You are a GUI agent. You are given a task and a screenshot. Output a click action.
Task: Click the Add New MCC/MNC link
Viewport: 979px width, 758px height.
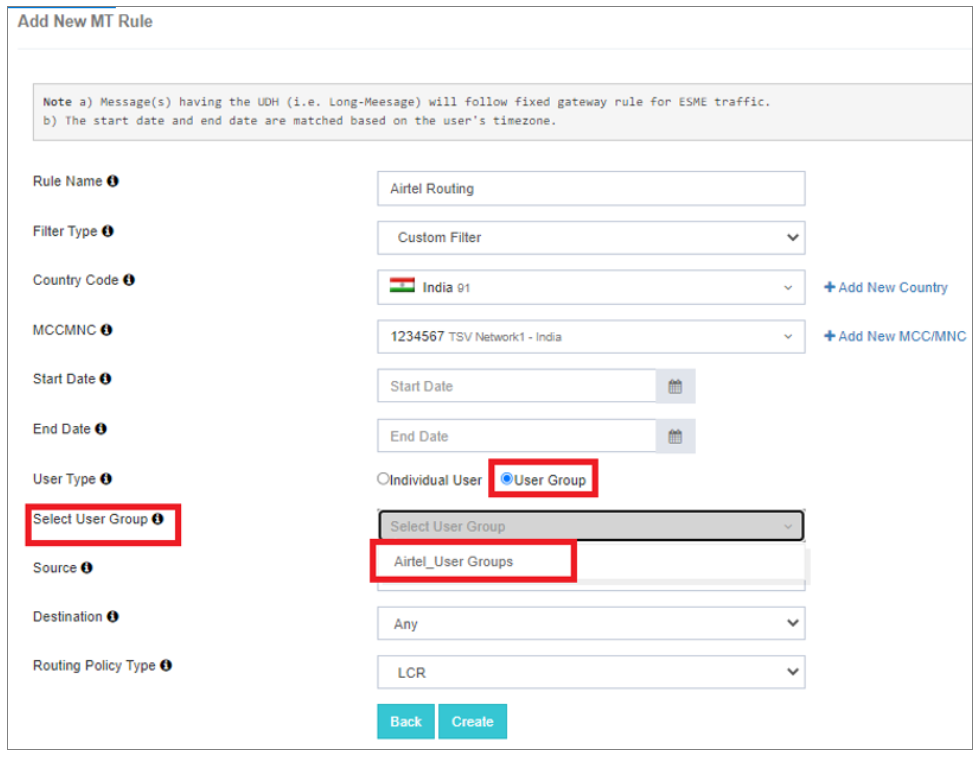(894, 336)
